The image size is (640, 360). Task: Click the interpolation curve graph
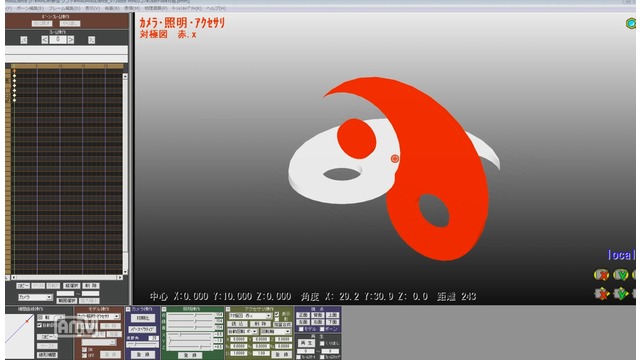pyautogui.click(x=19, y=336)
